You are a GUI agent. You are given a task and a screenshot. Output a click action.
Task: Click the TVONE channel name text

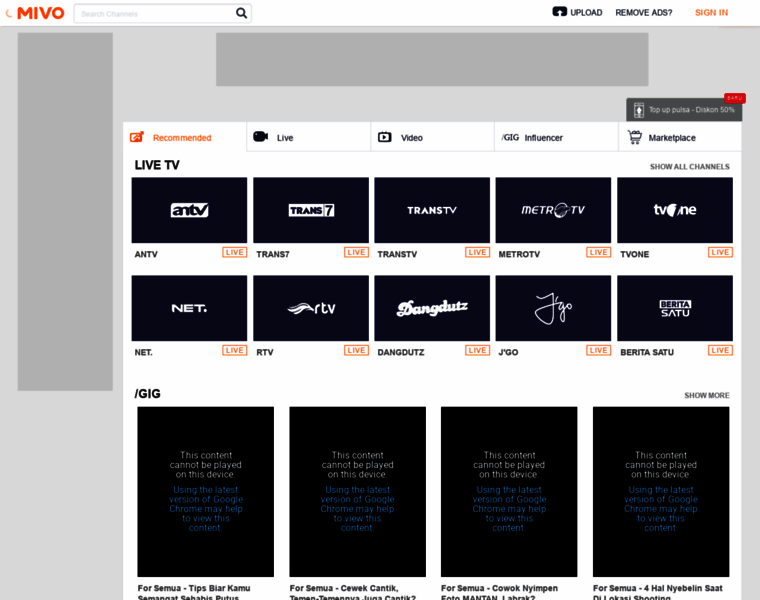click(634, 254)
